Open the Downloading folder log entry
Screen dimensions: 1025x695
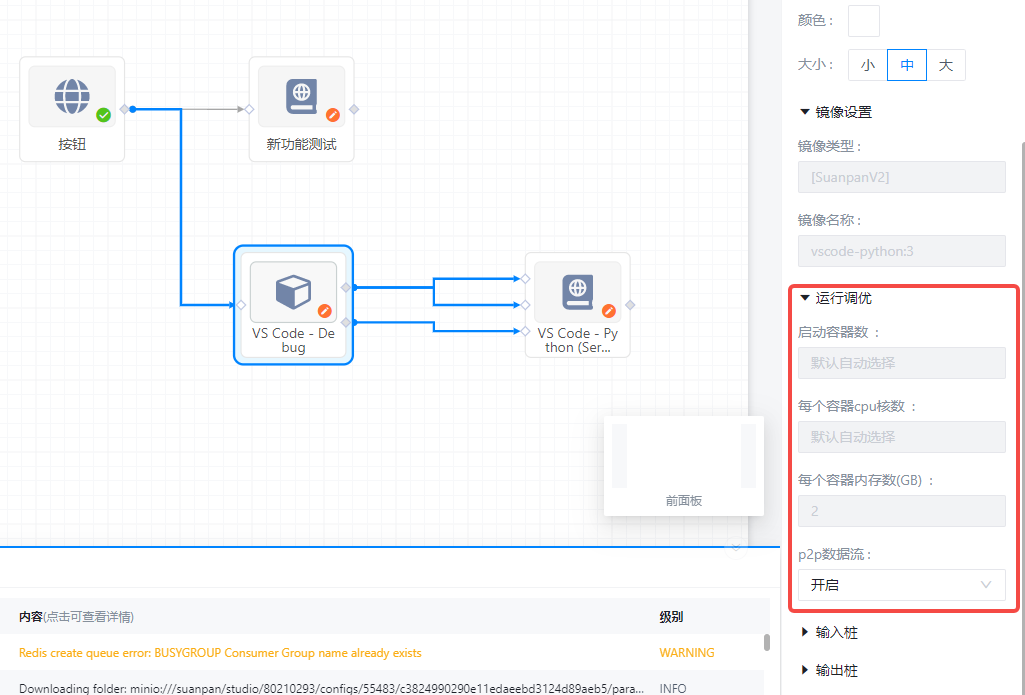(300, 688)
